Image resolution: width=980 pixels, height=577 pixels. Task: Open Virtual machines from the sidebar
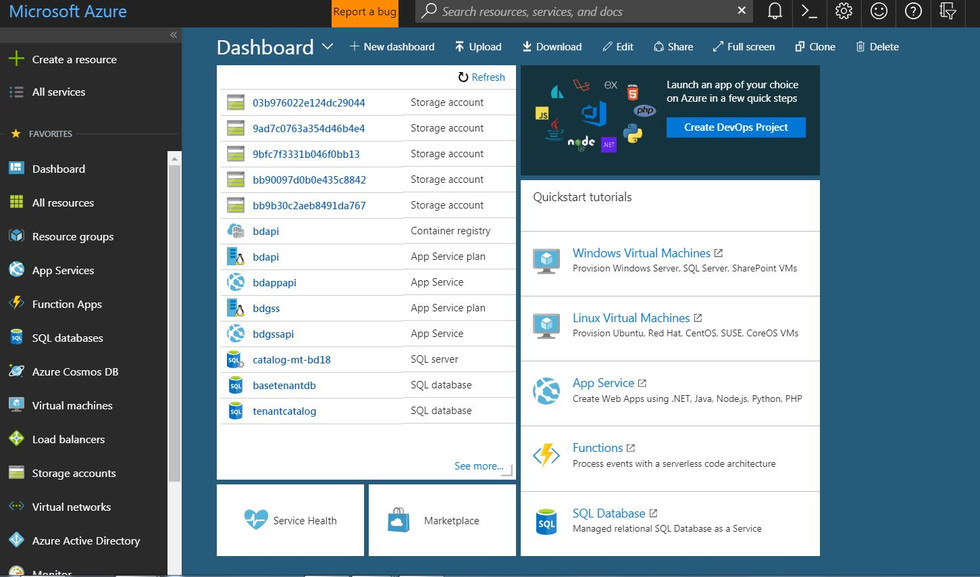click(72, 405)
